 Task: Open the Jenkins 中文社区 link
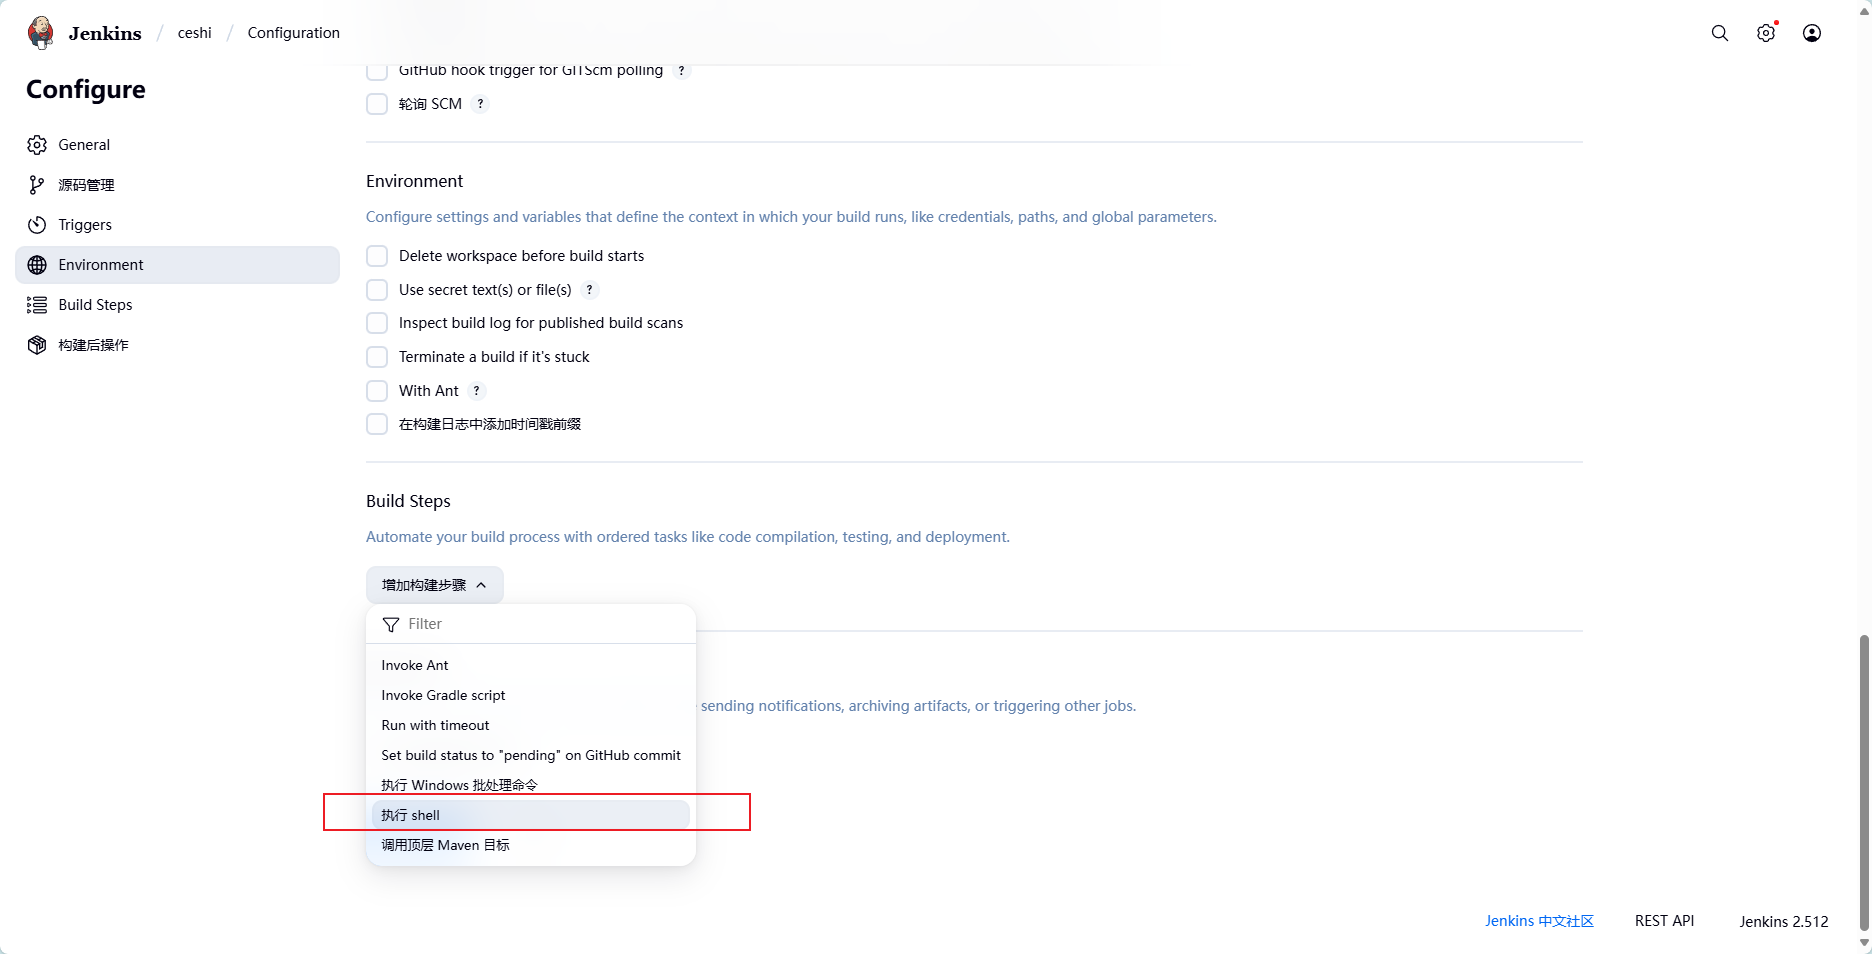pos(1539,920)
